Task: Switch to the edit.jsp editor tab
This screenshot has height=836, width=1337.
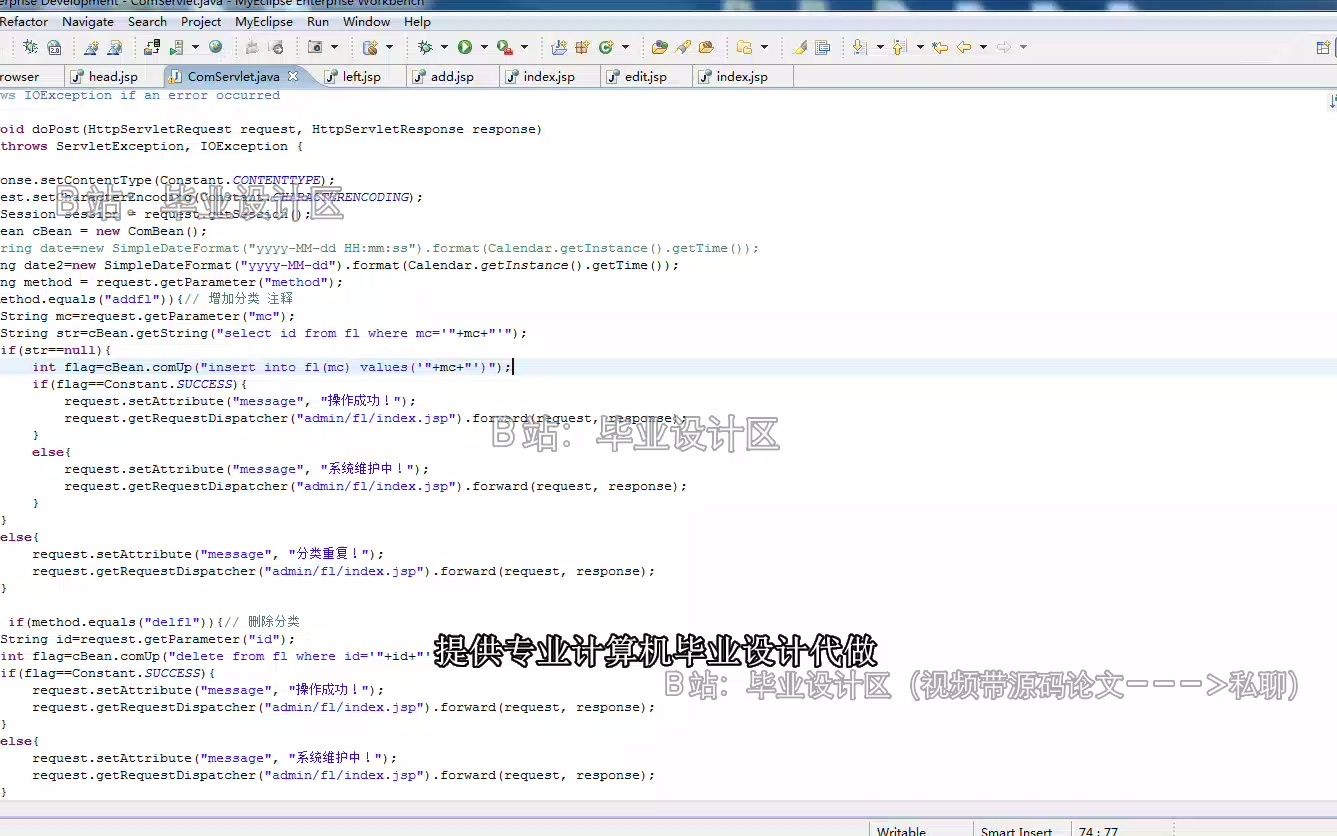Action: tap(645, 76)
